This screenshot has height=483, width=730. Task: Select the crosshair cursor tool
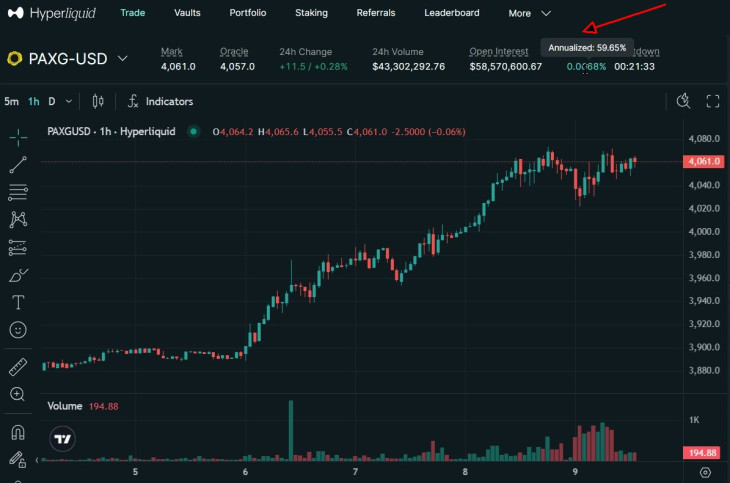17,137
